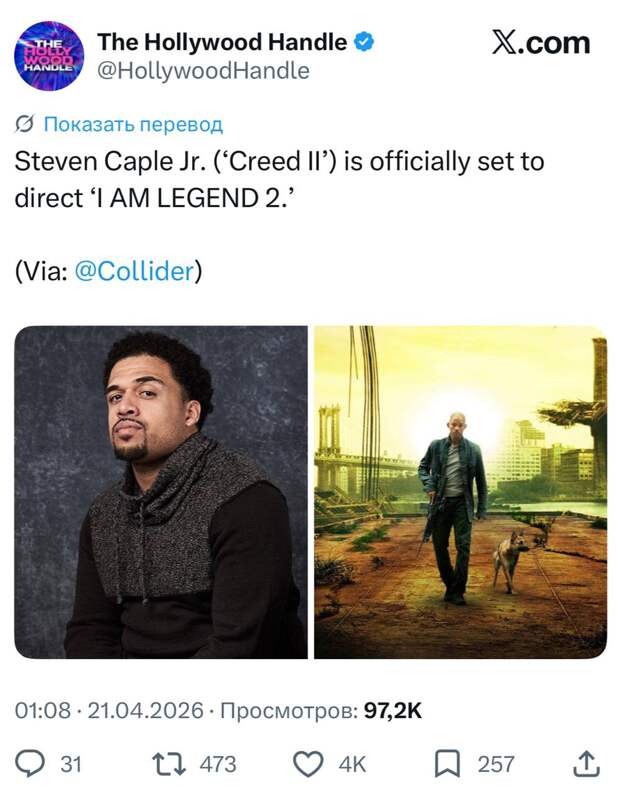Viewport: 620px width, 793px height.
Task: Click the 01:08 · 21.04.2026 timestamp
Action: (107, 710)
